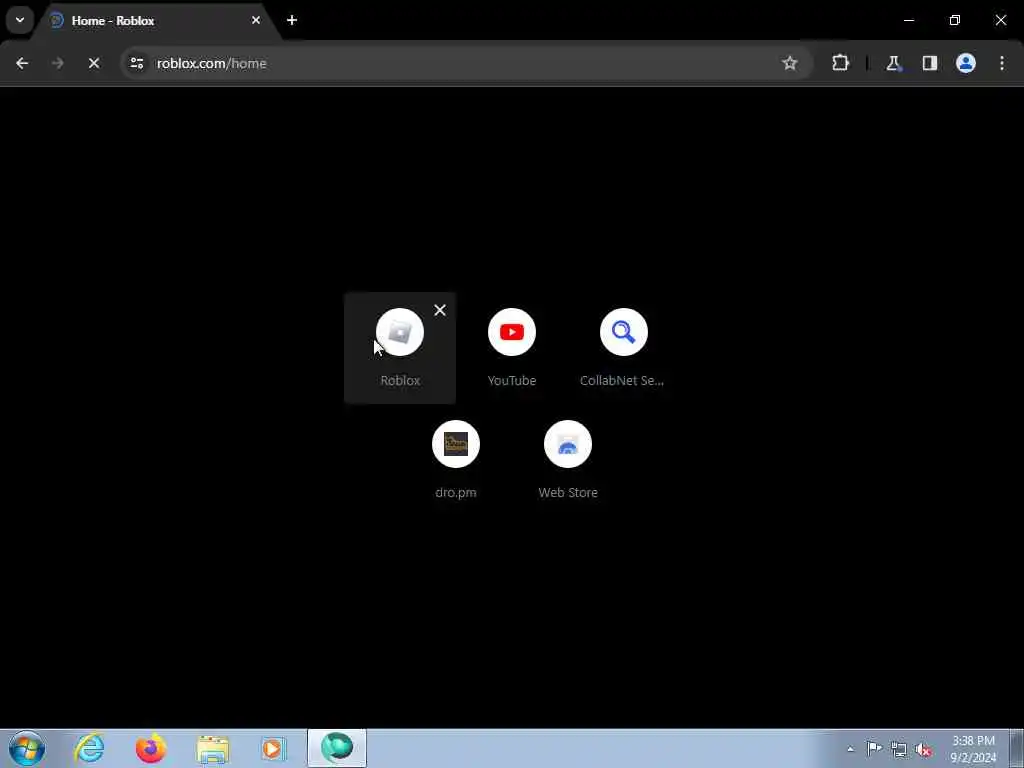Viewport: 1024px width, 768px height.
Task: Click the Show desktop strip
Action: (x=1017, y=748)
